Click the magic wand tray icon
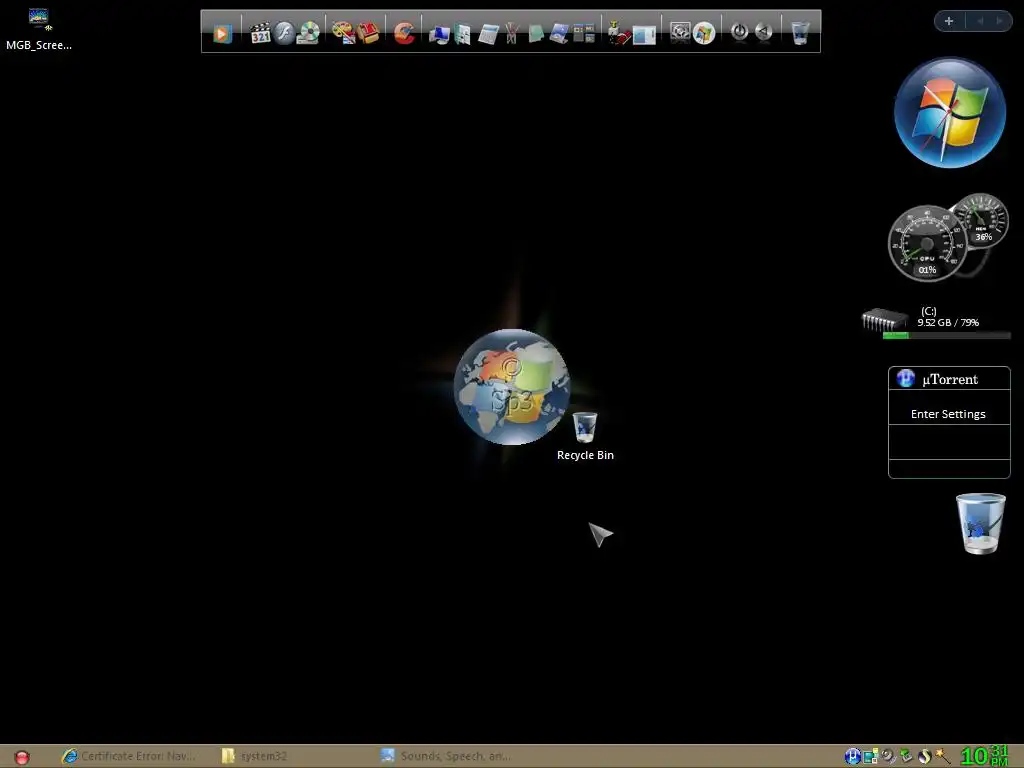 [x=942, y=756]
